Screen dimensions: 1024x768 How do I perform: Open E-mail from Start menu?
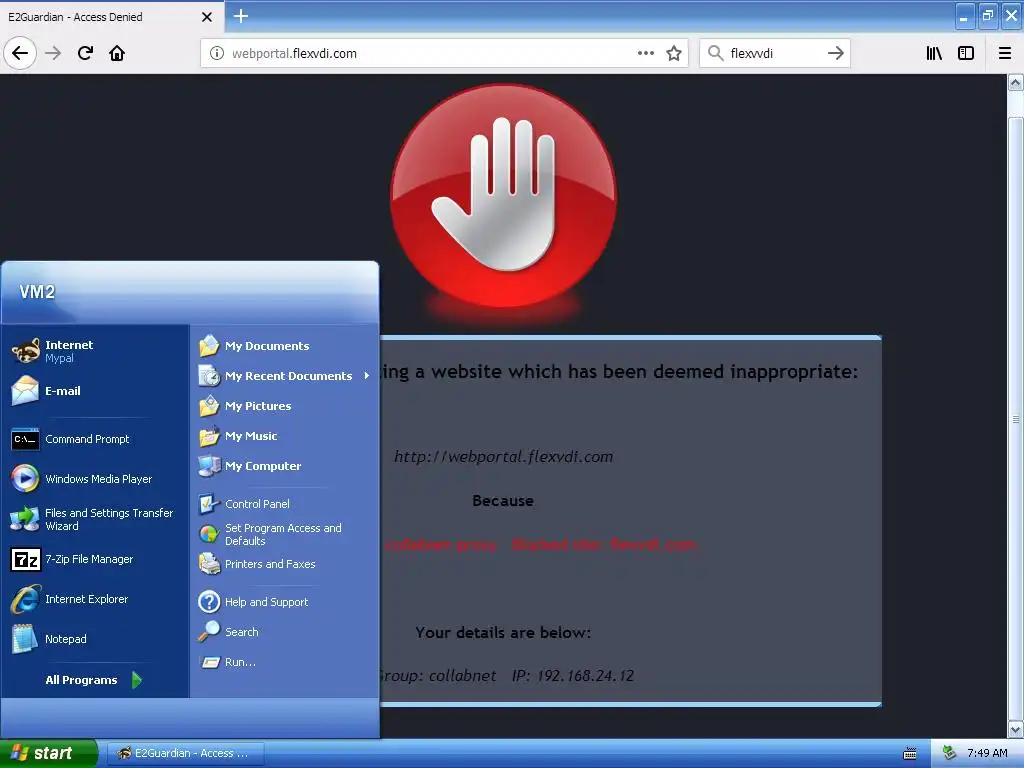point(95,391)
